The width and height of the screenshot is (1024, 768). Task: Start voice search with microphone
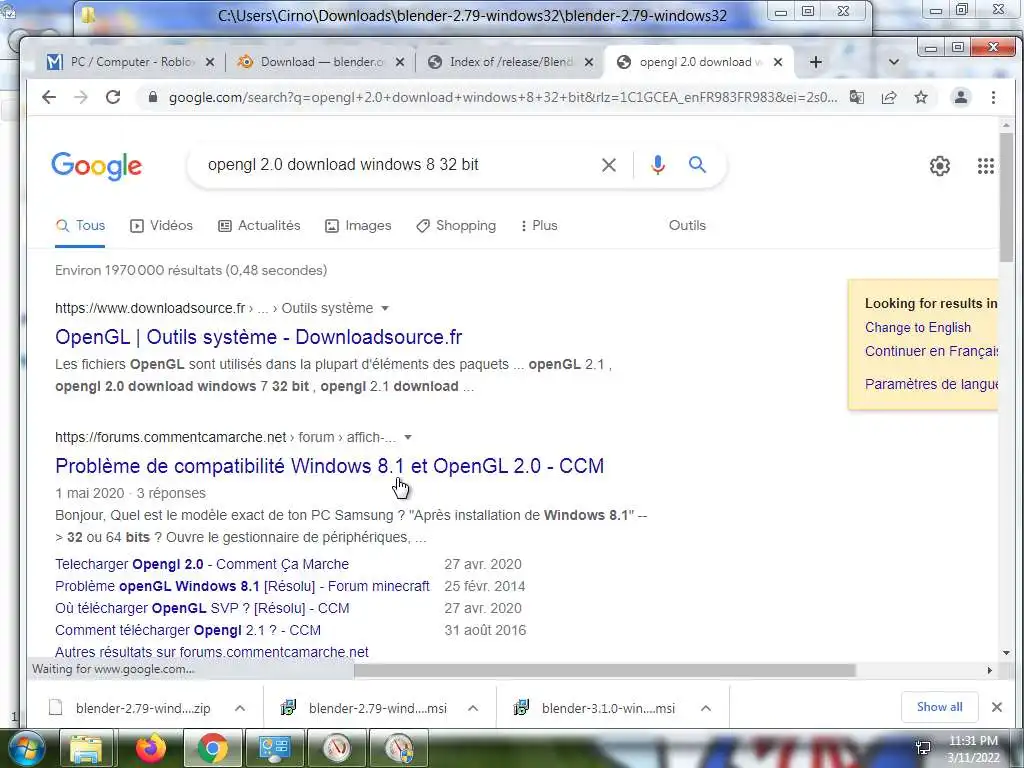[x=658, y=165]
